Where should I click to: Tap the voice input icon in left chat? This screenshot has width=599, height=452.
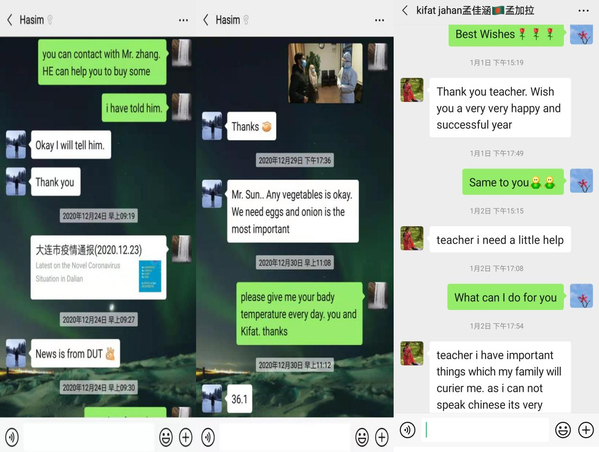[x=12, y=437]
